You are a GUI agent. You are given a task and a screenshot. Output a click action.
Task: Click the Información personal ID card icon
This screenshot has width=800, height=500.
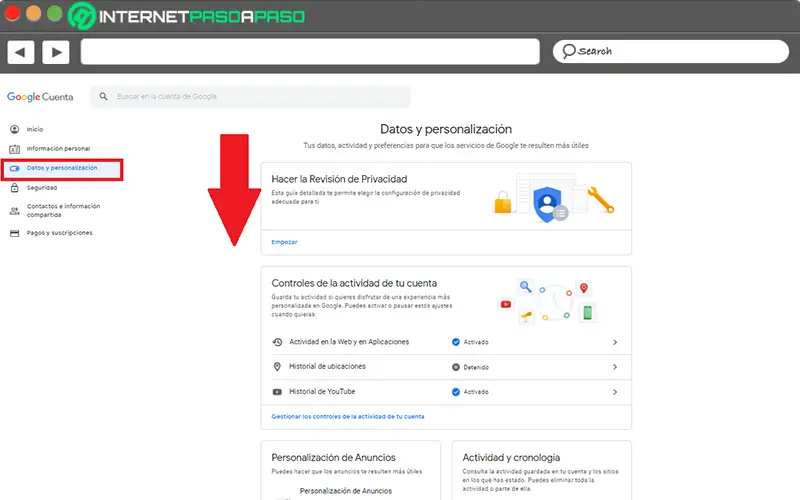pyautogui.click(x=15, y=149)
